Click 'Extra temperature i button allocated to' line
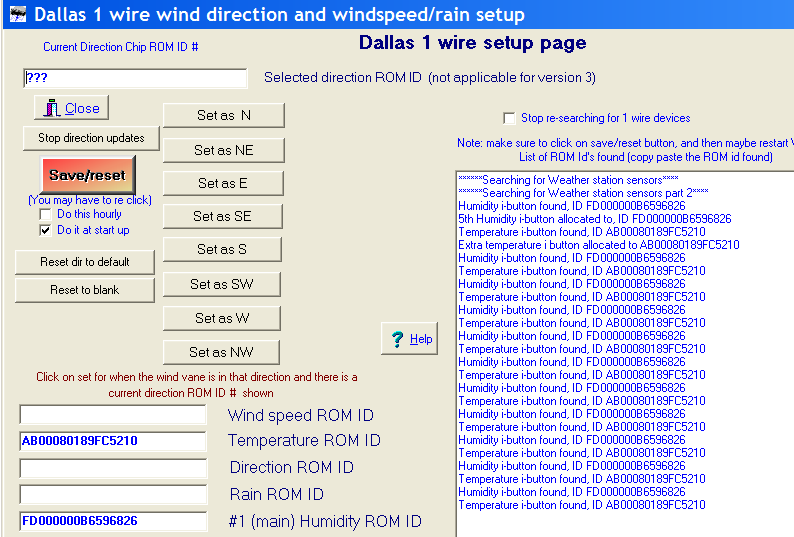Screen dimensions: 794x537 coord(599,245)
